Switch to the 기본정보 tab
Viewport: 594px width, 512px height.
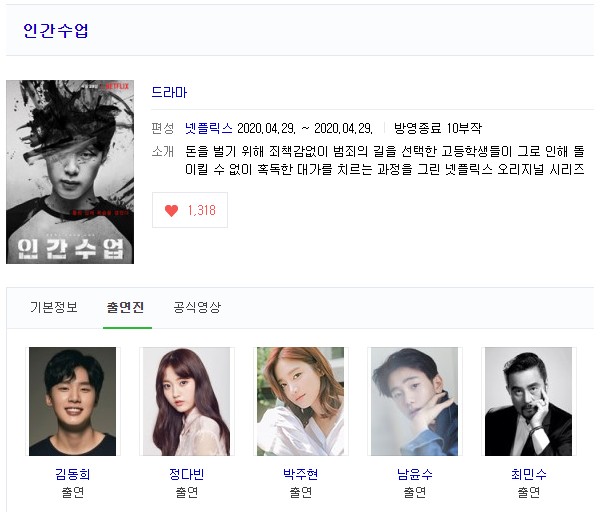tap(54, 307)
